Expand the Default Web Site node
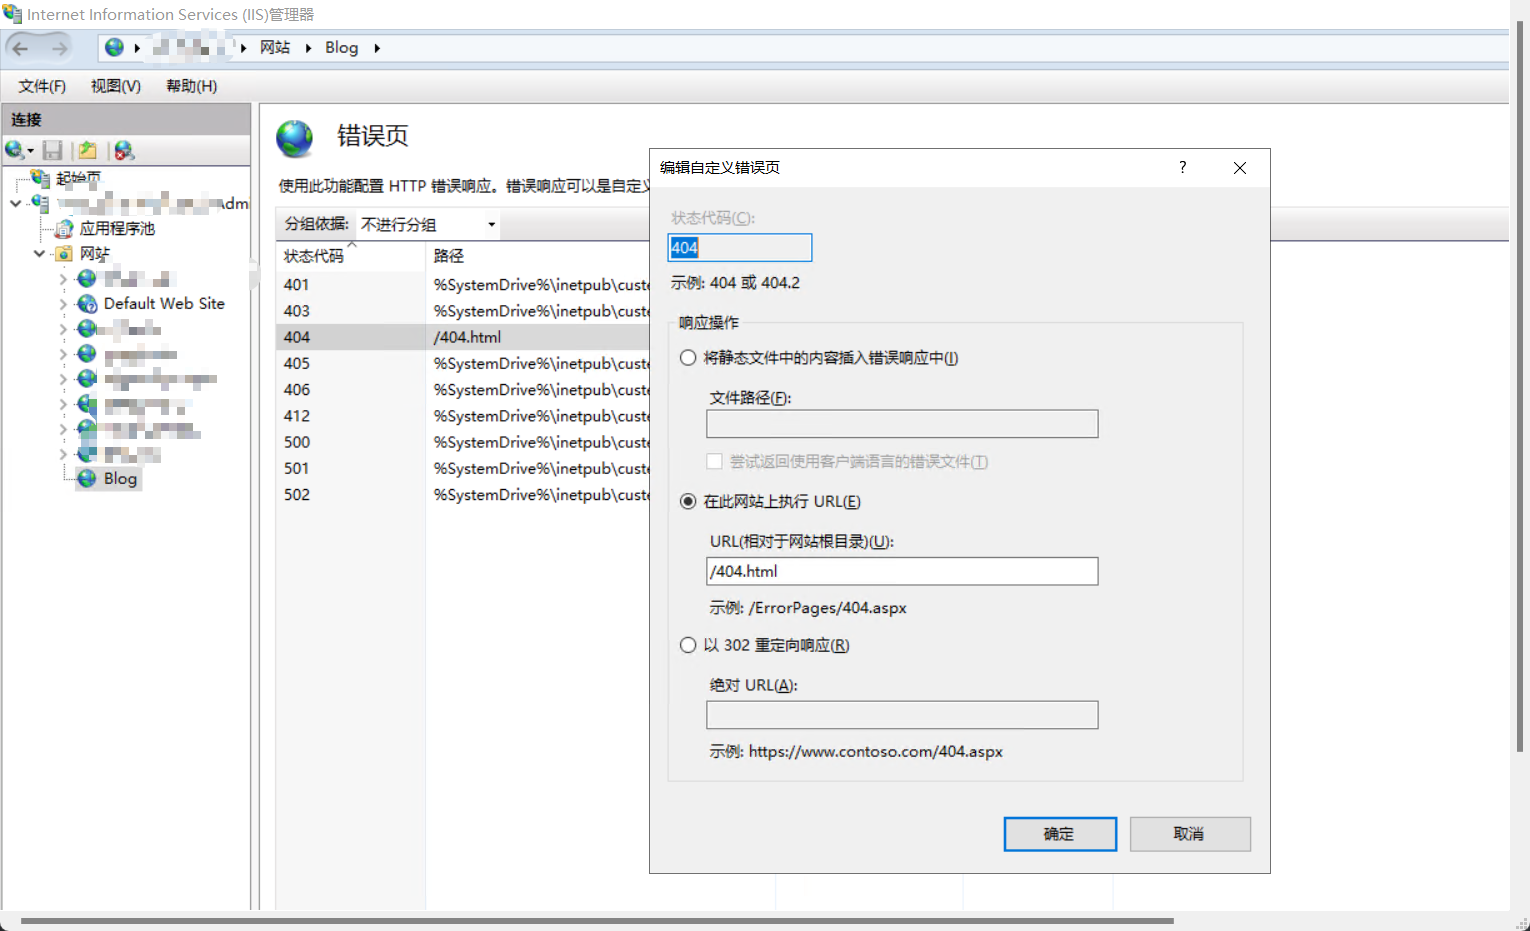 click(63, 304)
